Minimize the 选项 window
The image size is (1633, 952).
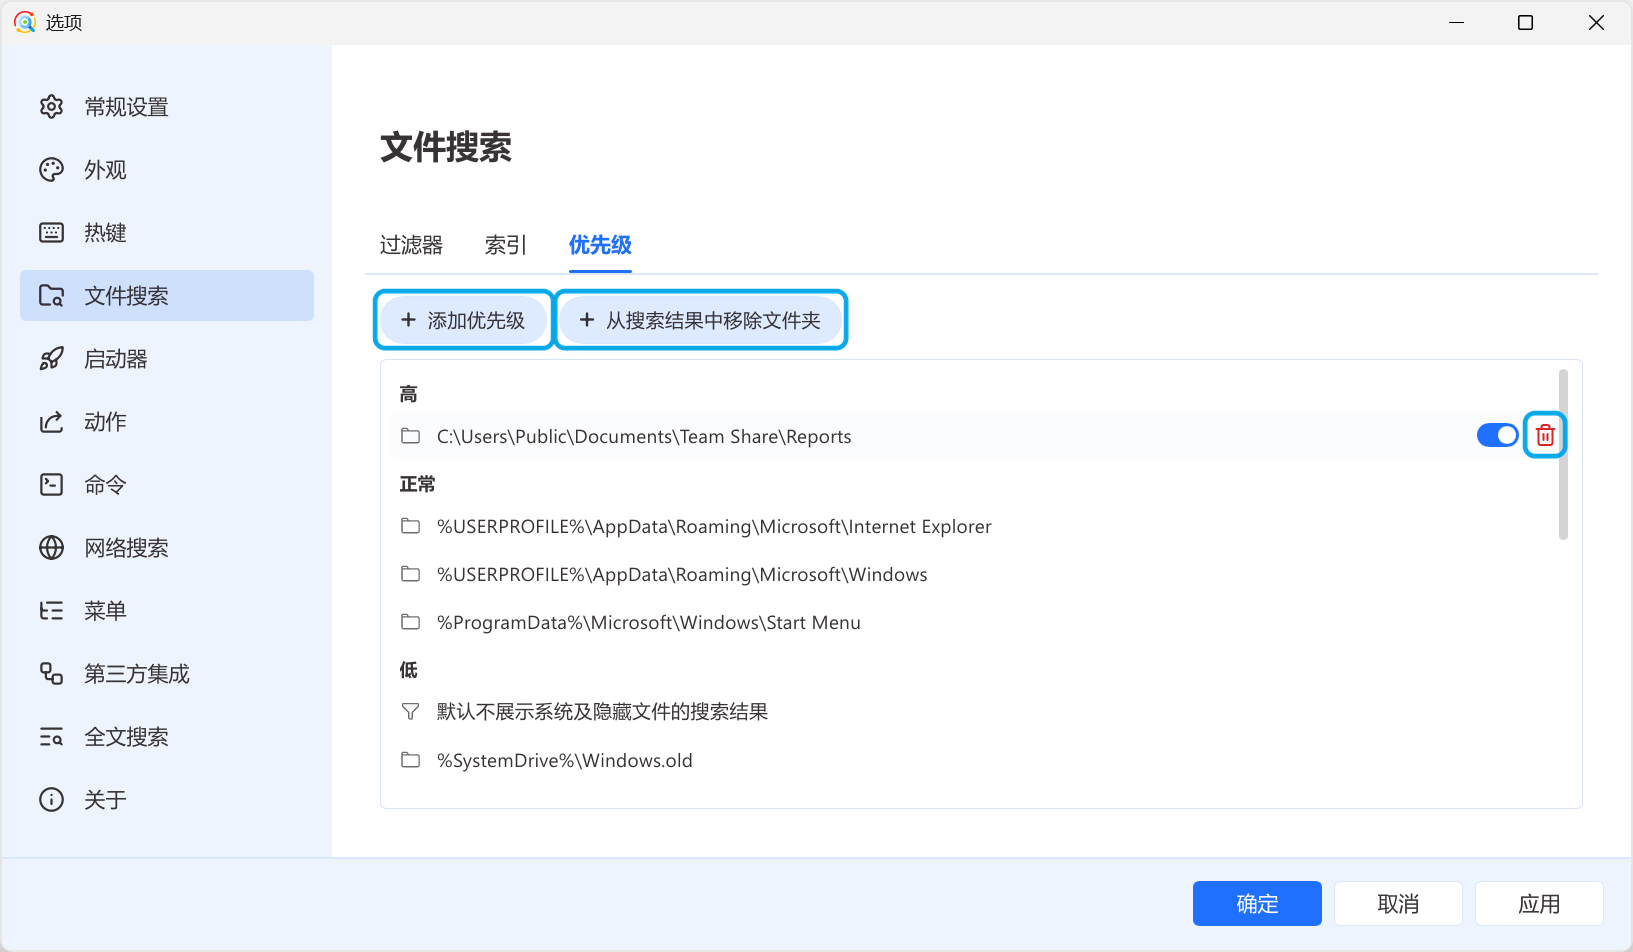point(1456,22)
